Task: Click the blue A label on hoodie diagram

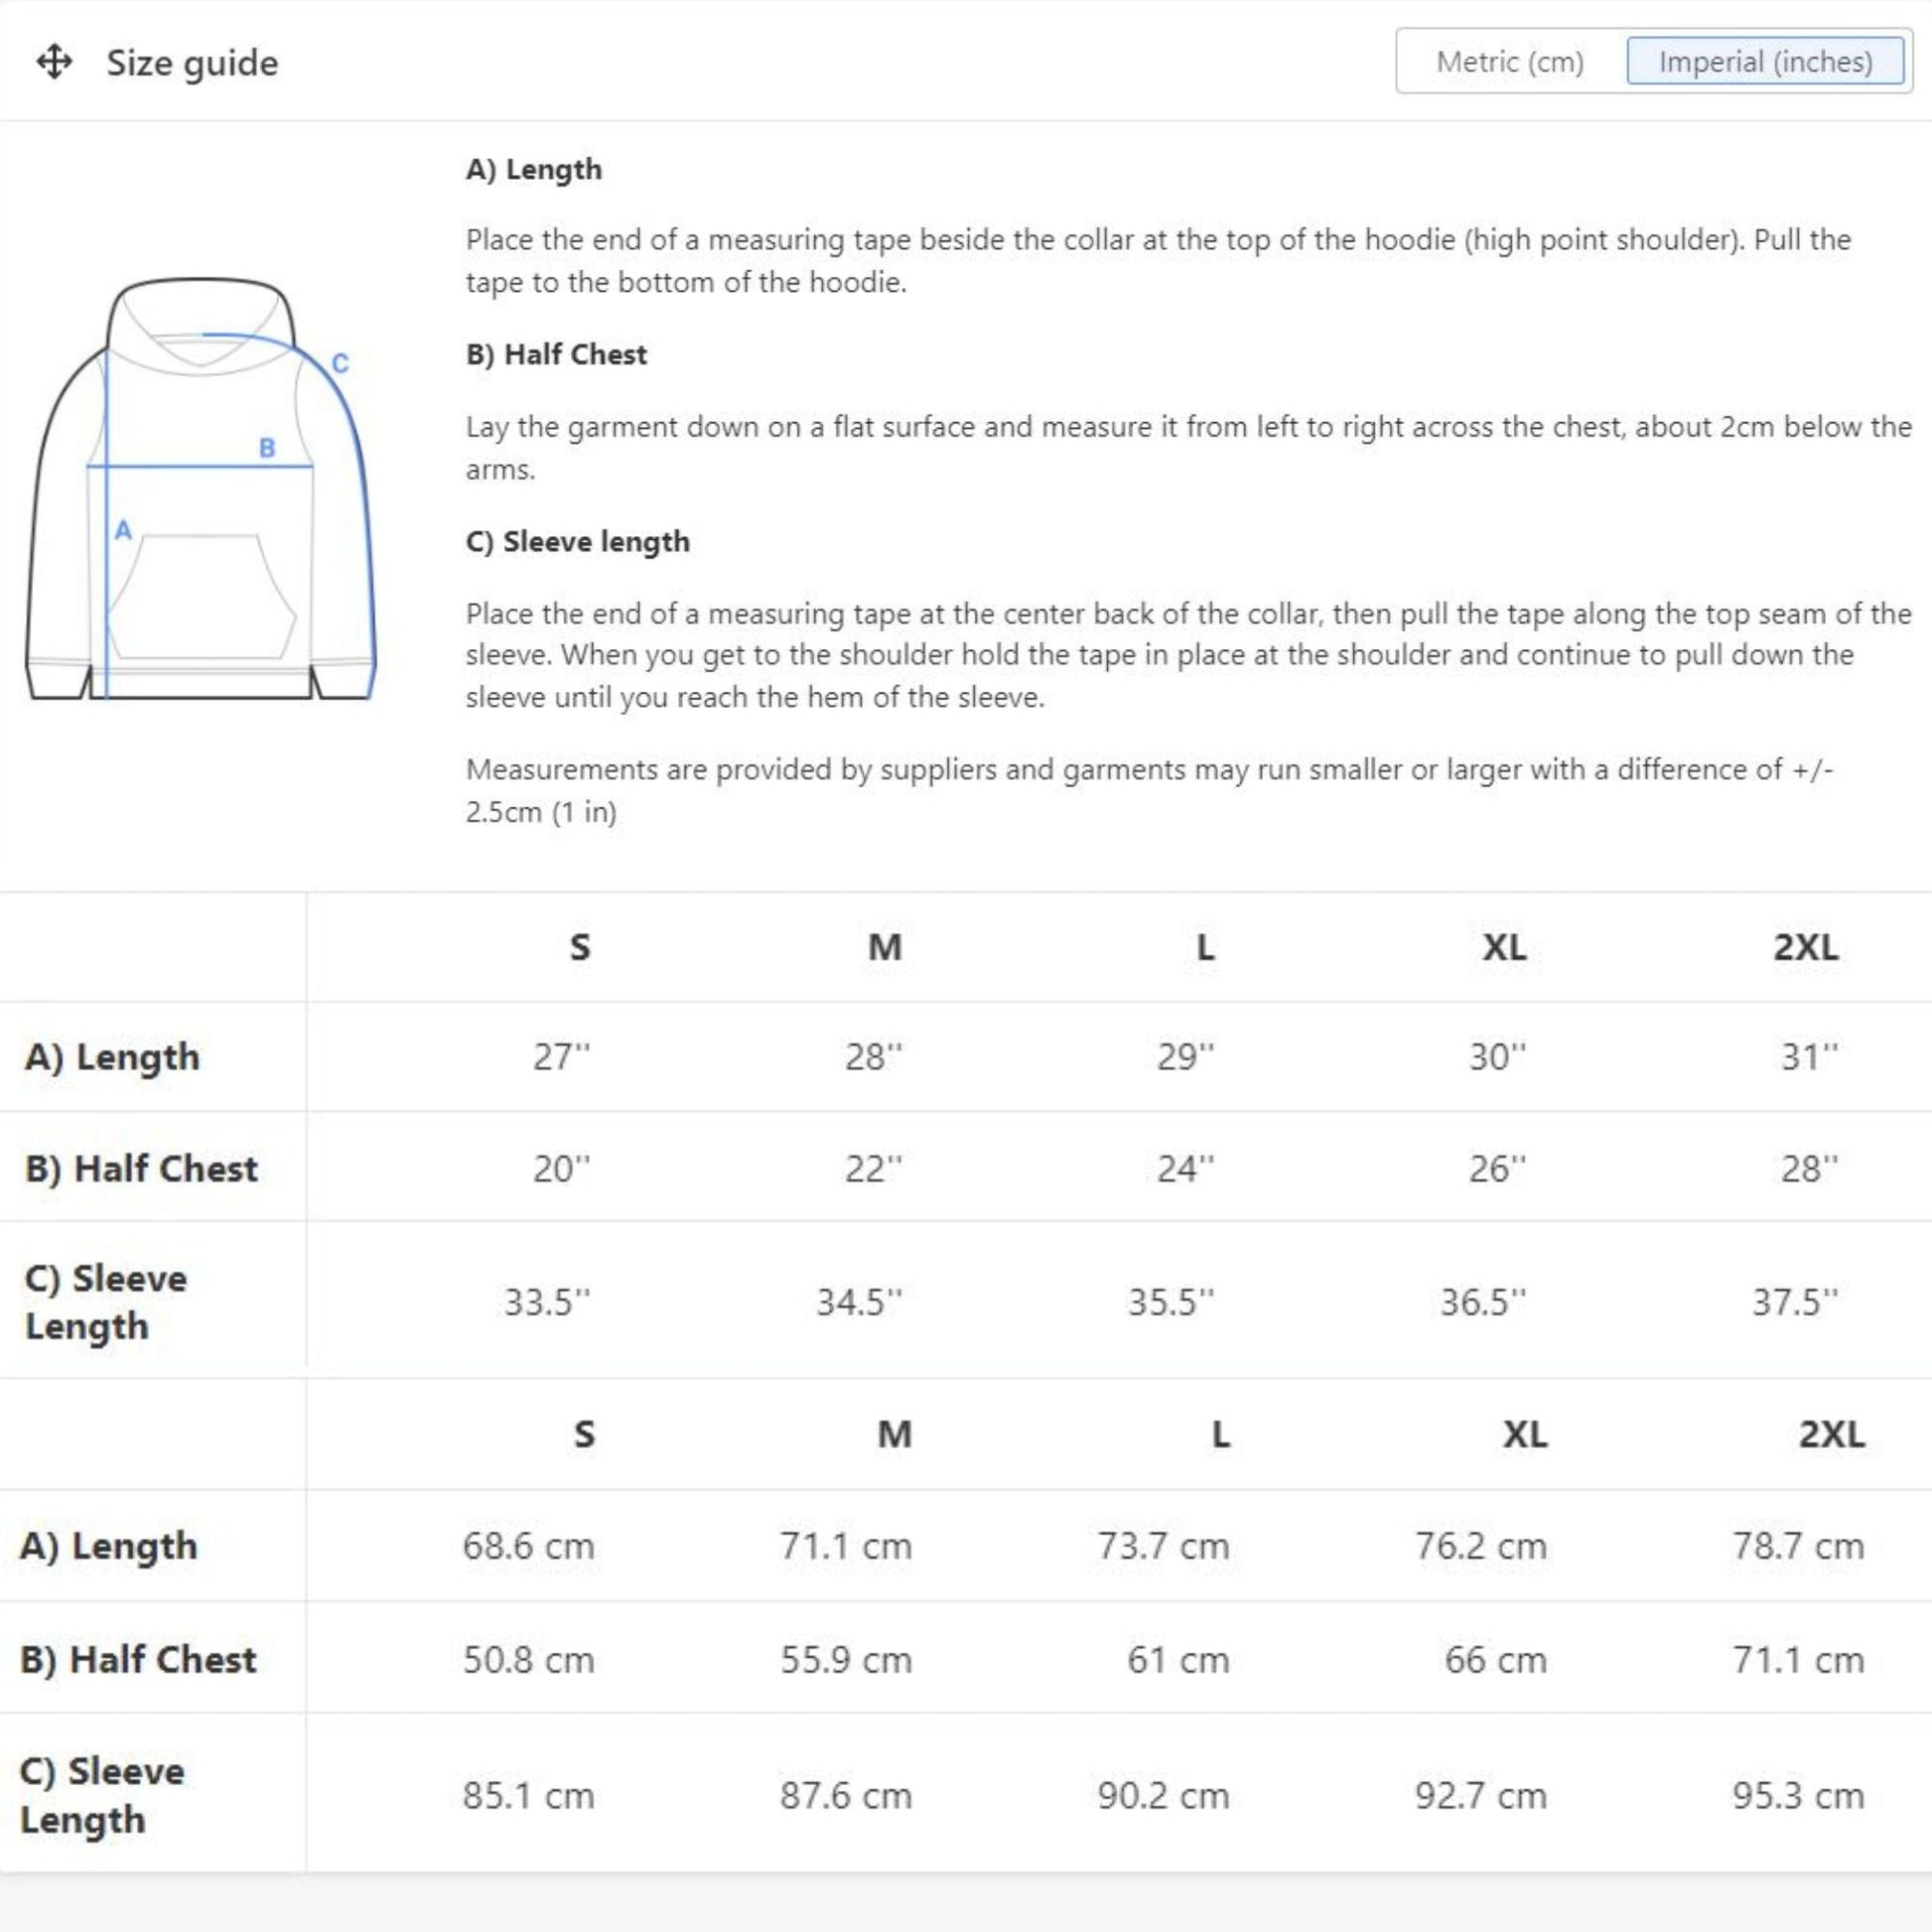Action: coord(123,530)
